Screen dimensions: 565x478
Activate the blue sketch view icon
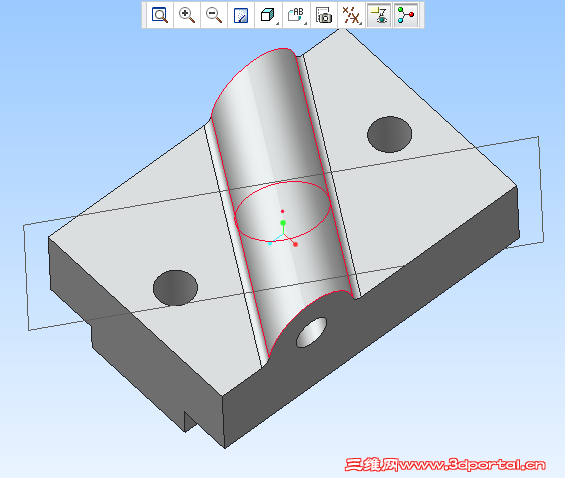[x=241, y=15]
